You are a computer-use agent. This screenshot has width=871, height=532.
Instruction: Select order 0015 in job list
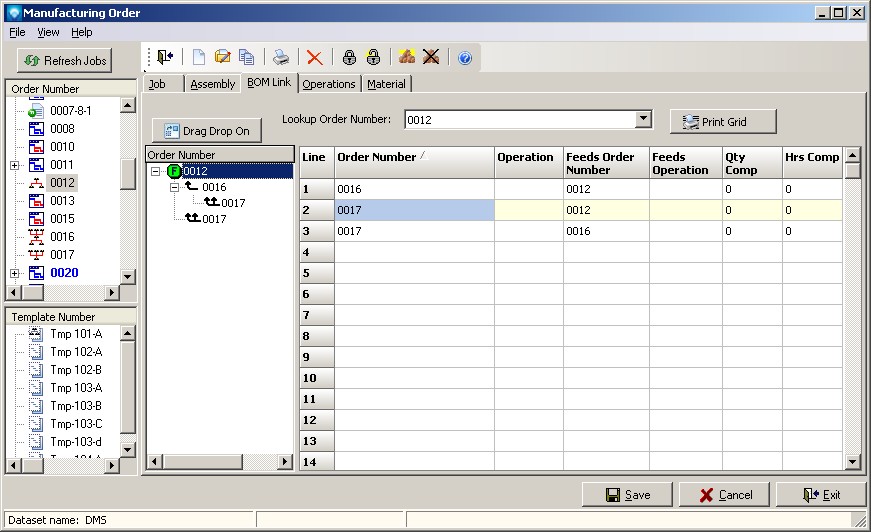click(62, 219)
